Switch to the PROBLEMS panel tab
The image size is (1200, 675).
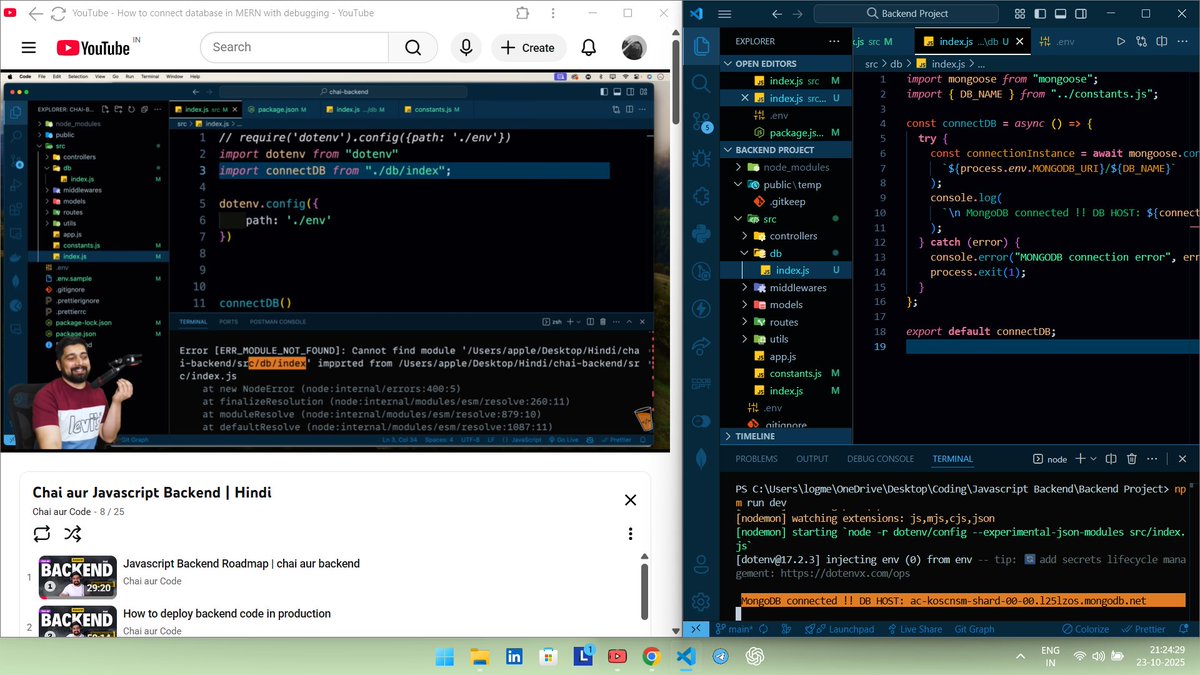point(756,459)
